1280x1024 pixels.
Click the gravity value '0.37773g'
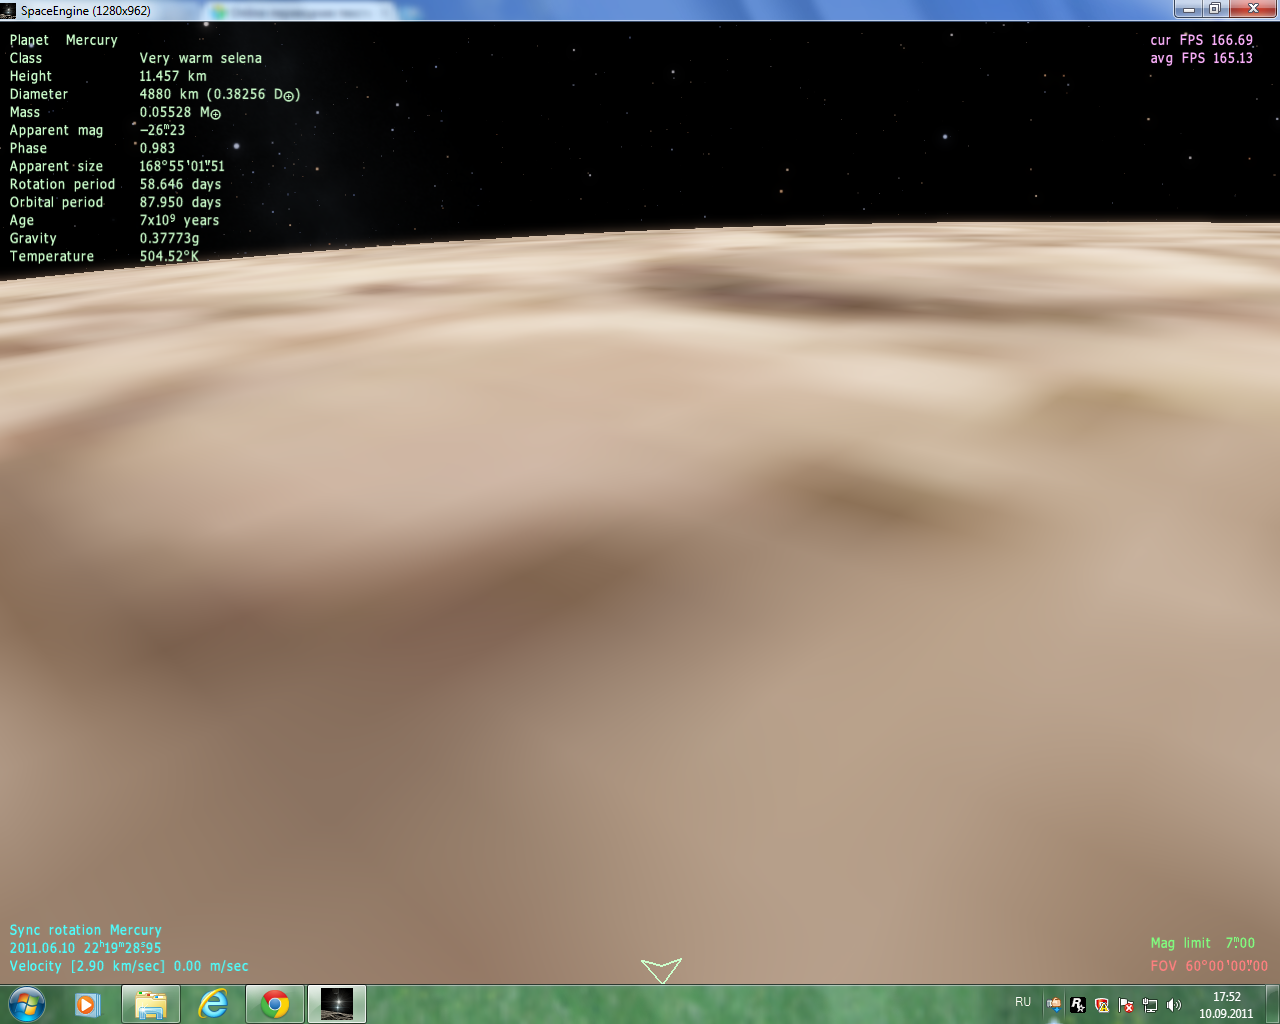pyautogui.click(x=169, y=238)
